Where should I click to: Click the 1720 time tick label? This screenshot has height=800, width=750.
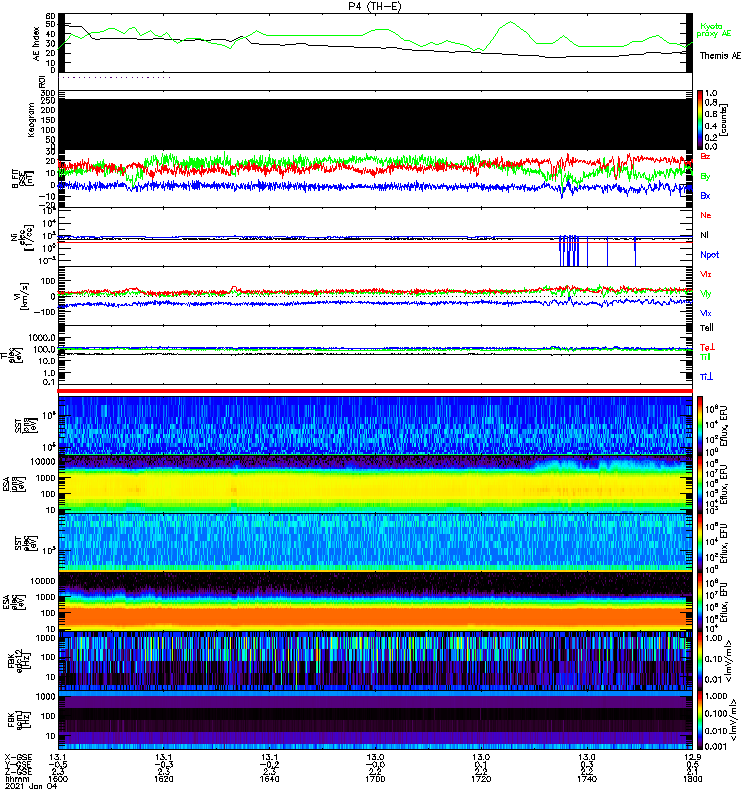tap(481, 779)
